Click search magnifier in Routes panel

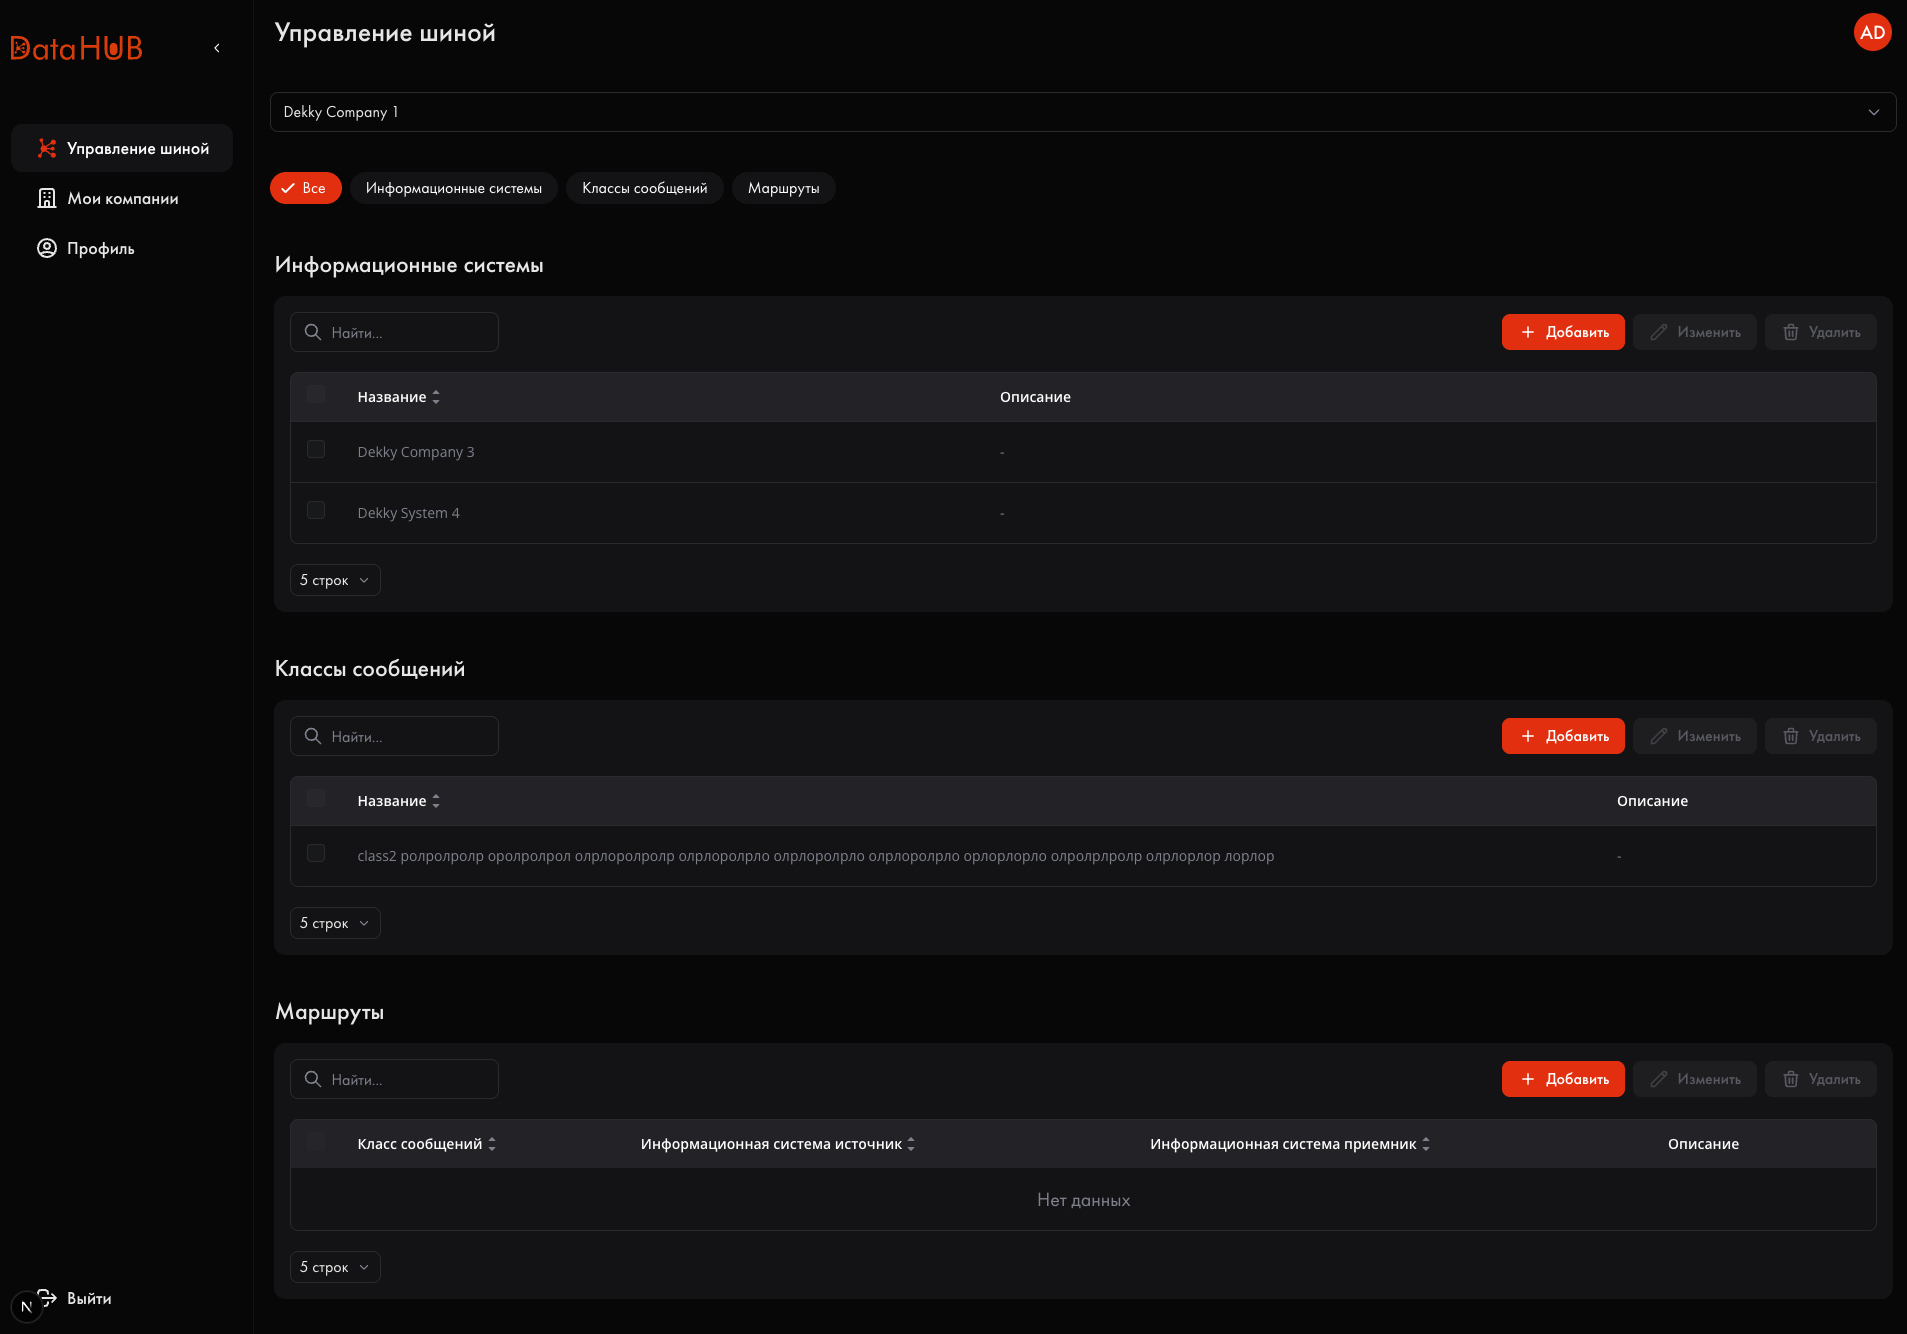[313, 1079]
